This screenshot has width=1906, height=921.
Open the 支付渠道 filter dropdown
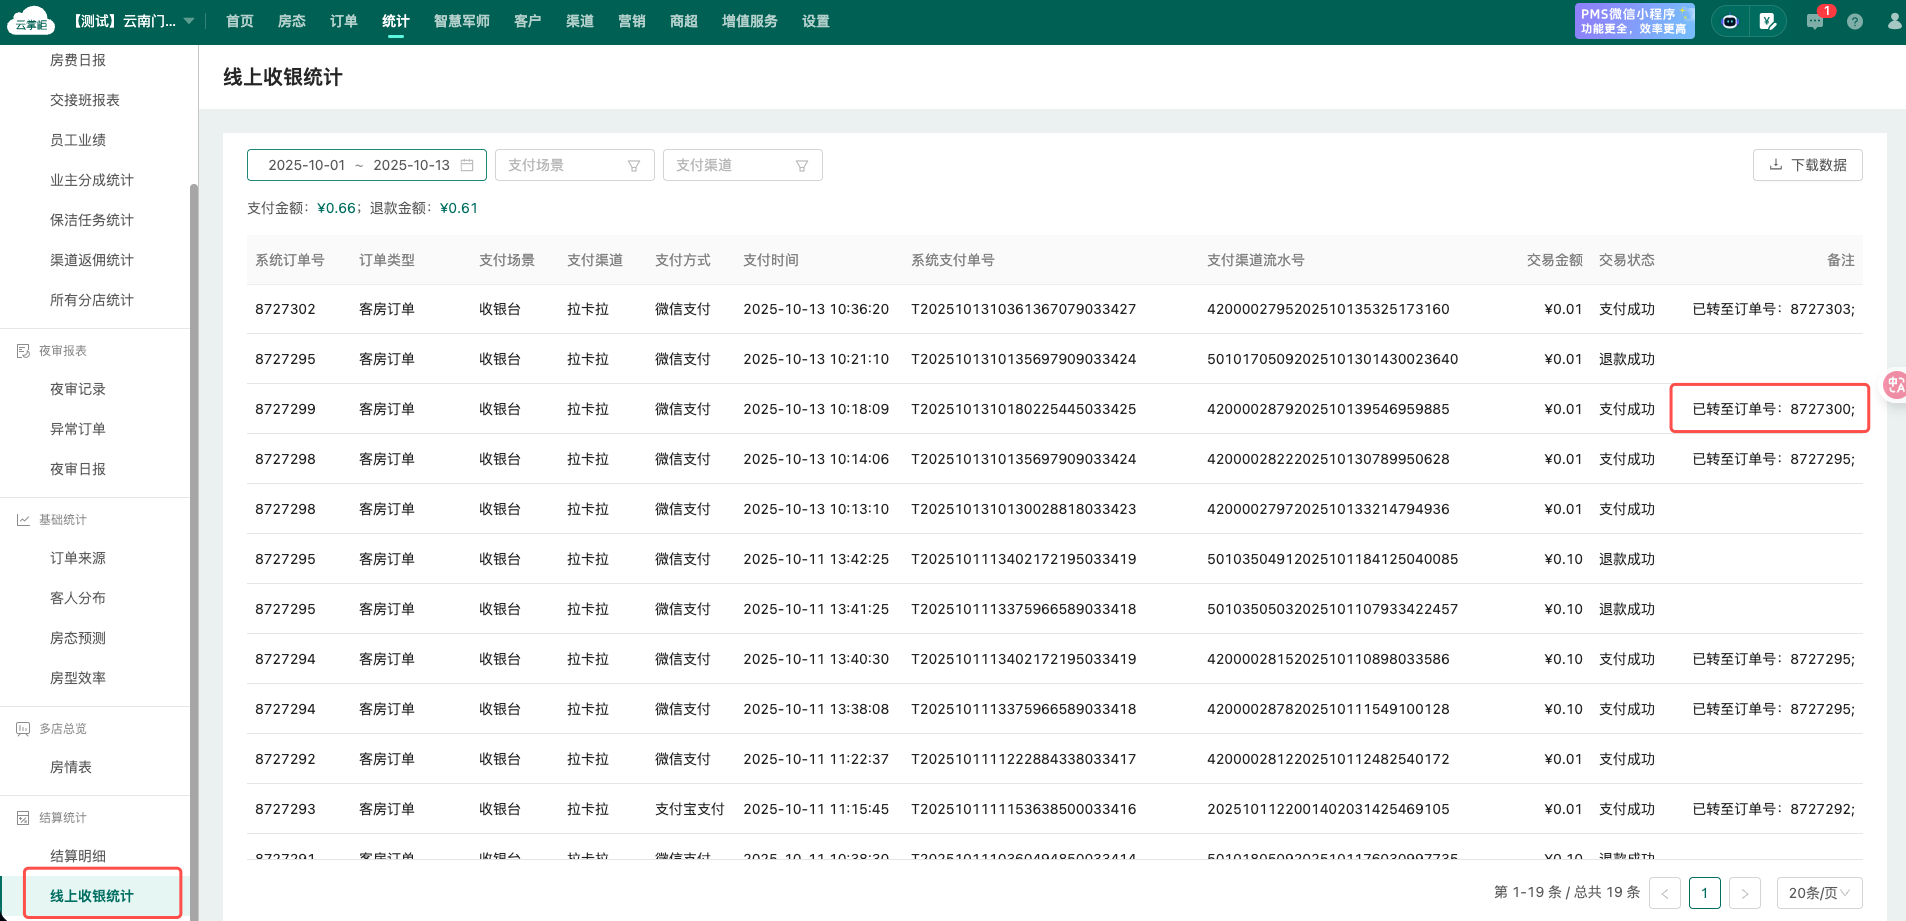[x=743, y=165]
